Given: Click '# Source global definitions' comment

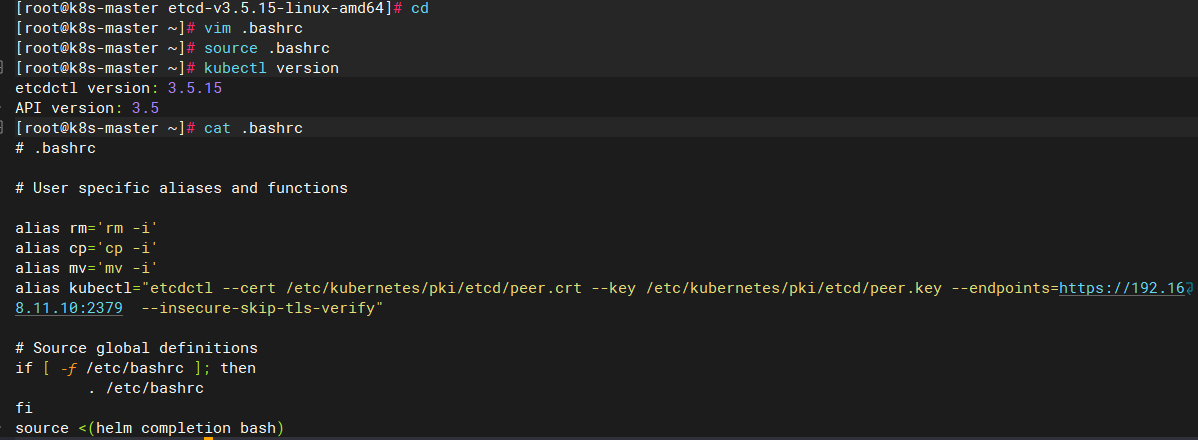Looking at the screenshot, I should click(x=137, y=348).
